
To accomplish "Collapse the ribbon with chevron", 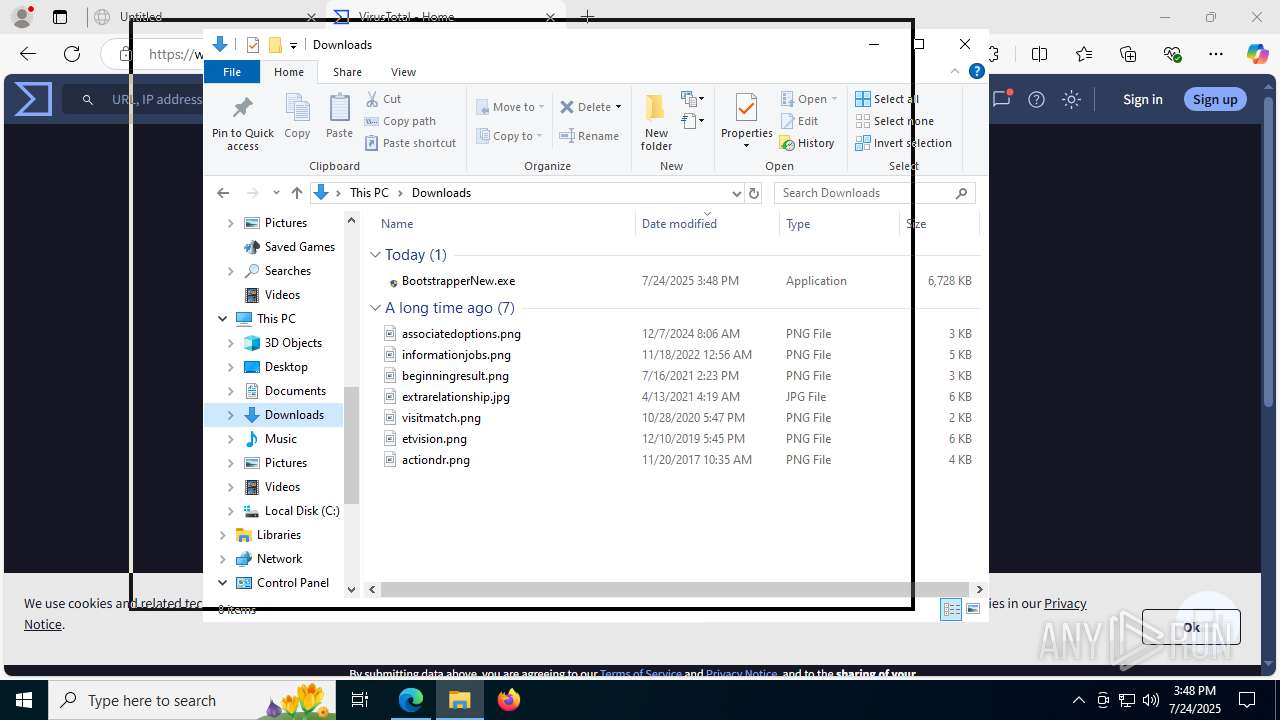I will 954,71.
